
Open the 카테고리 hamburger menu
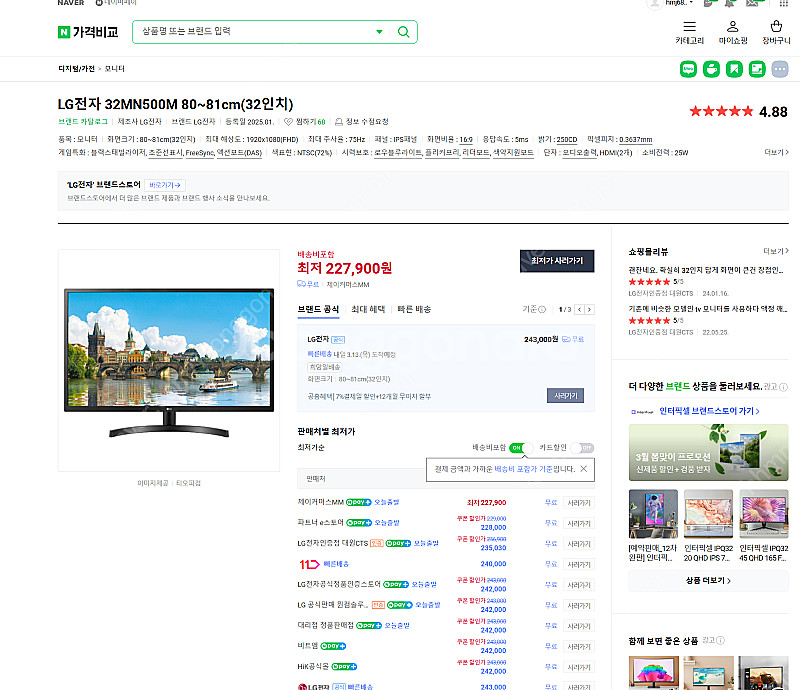[689, 32]
